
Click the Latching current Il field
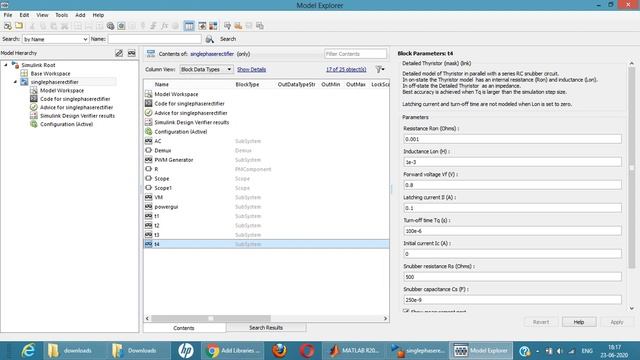(512, 208)
